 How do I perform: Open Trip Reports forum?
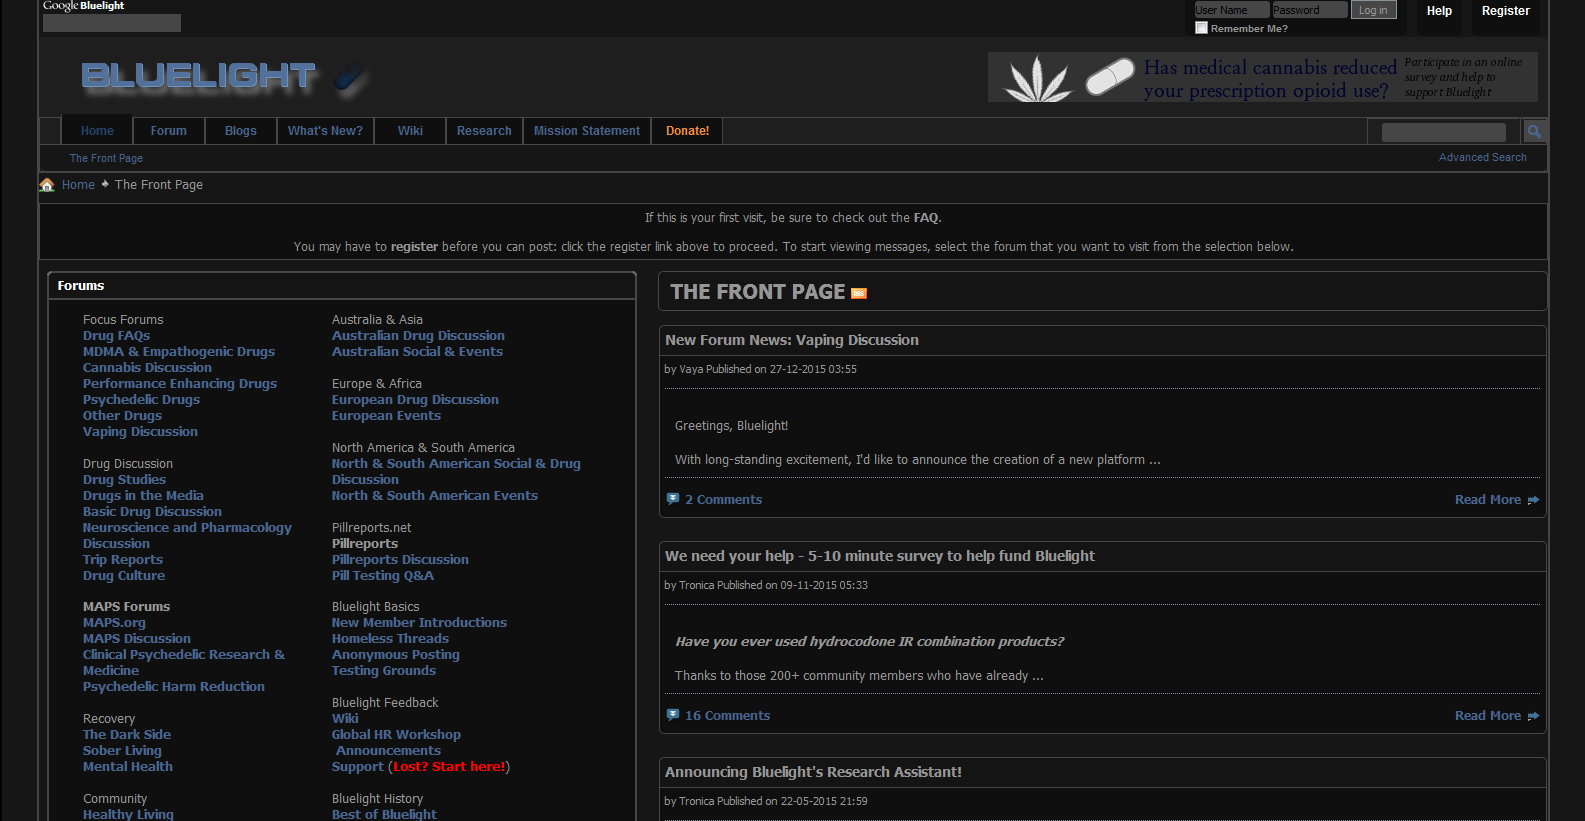click(123, 560)
